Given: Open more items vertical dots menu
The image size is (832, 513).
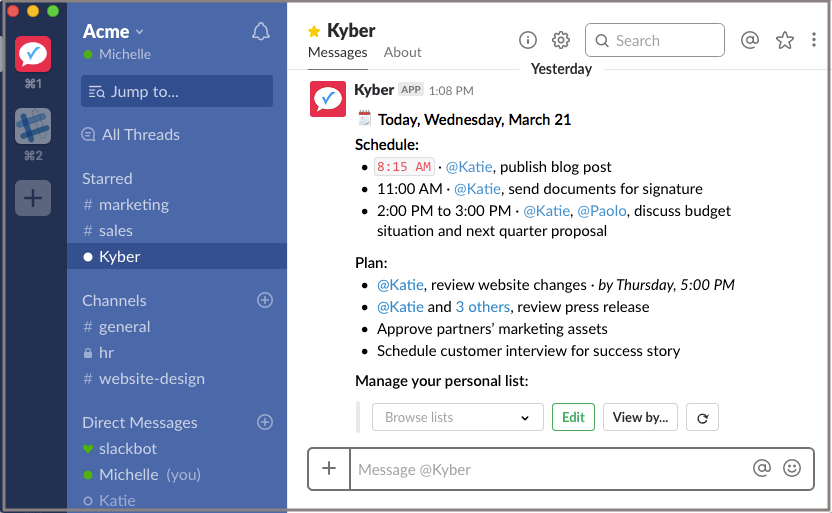Looking at the screenshot, I should (x=813, y=40).
